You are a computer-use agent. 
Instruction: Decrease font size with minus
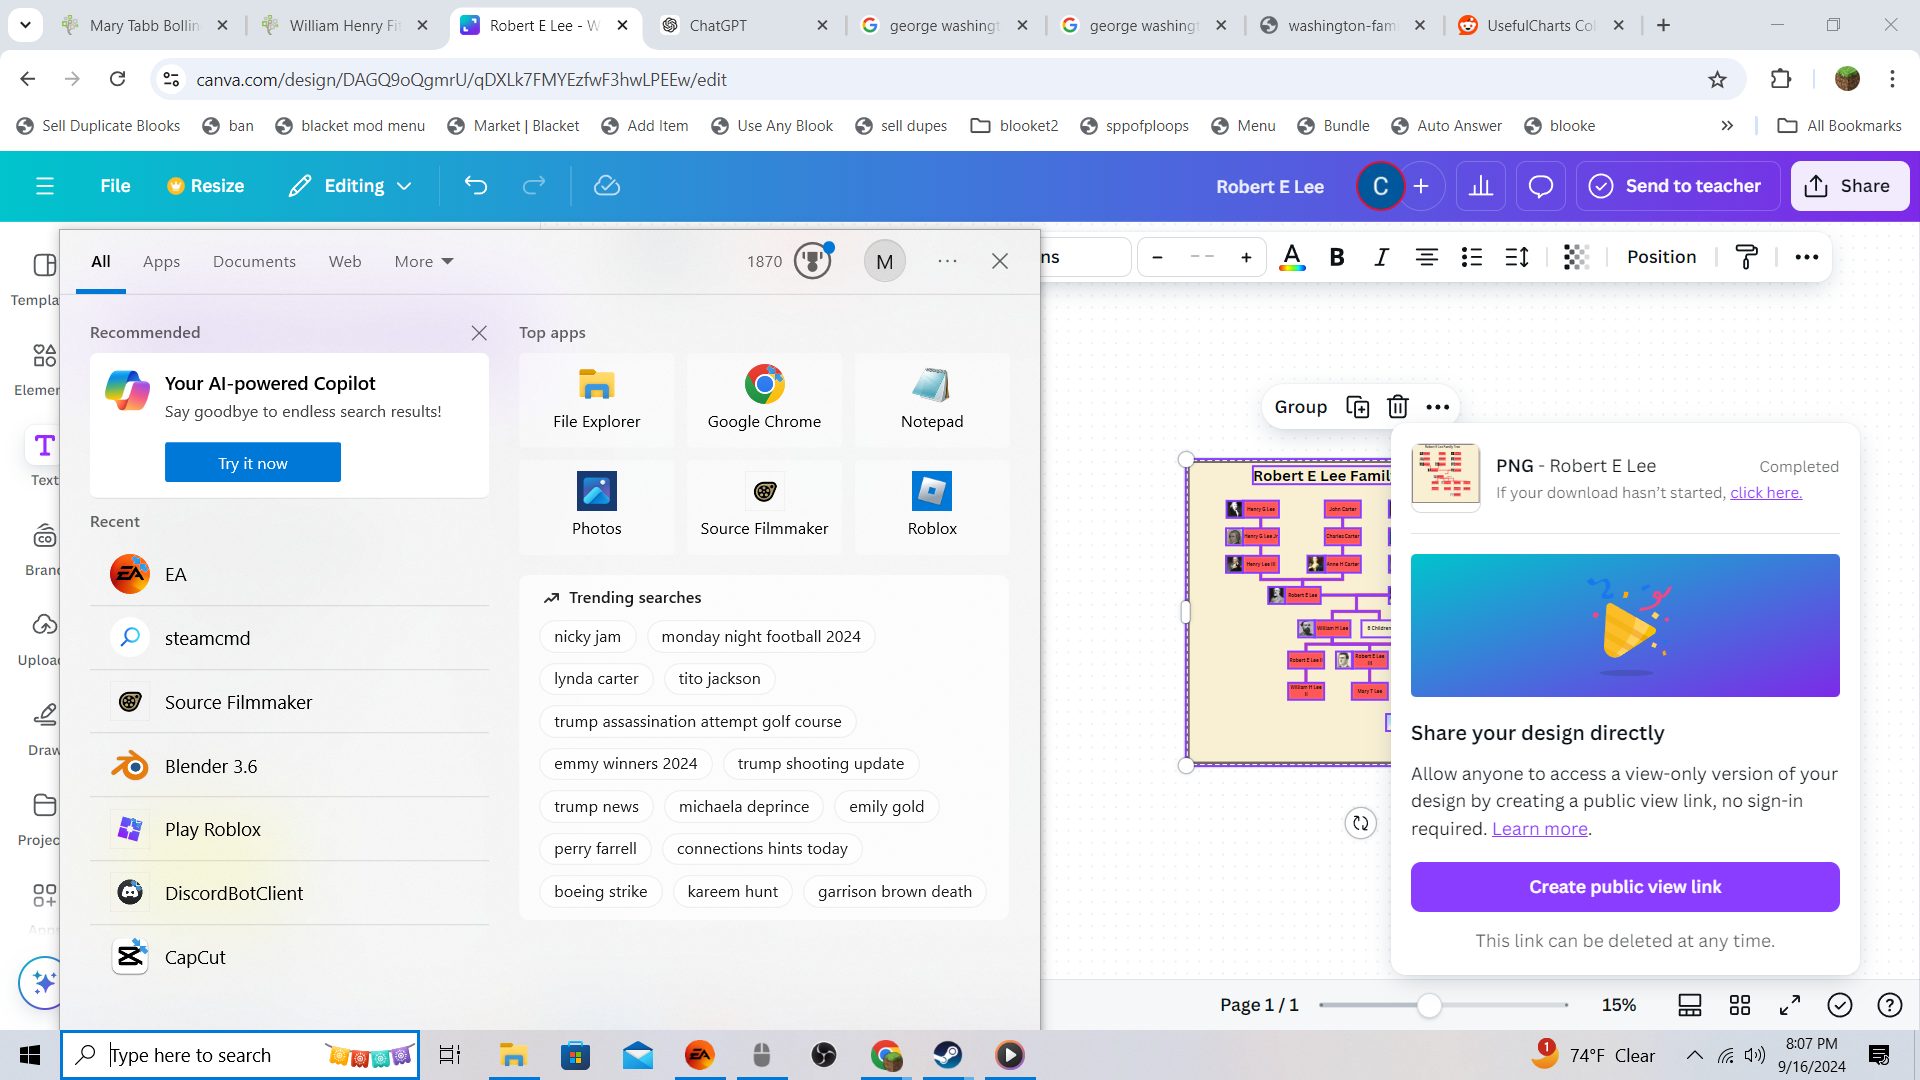point(1158,257)
